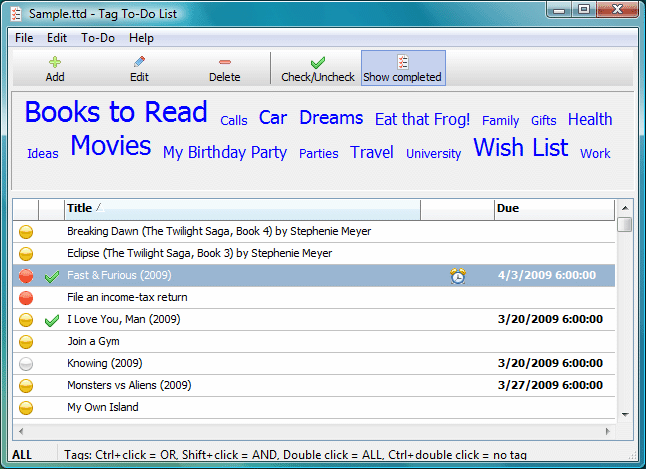The width and height of the screenshot is (646, 469).
Task: Open the File menu
Action: (x=24, y=38)
